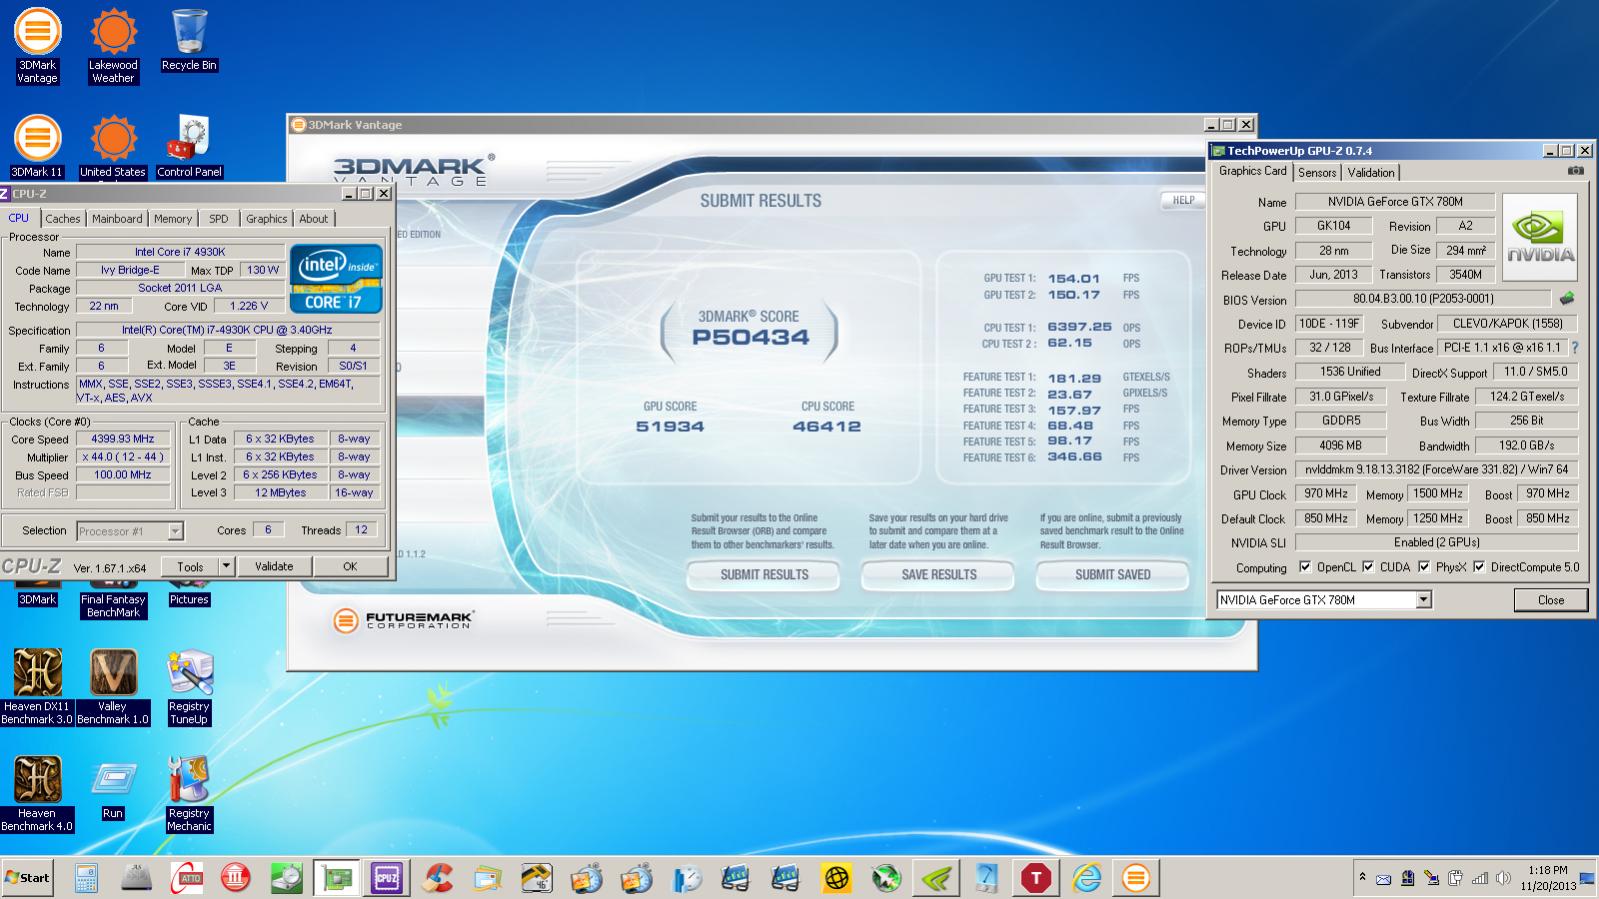Screen dimensions: 1599x899
Task: Launch the Valley Benchmark 1.0 shortcut
Action: coord(113,686)
